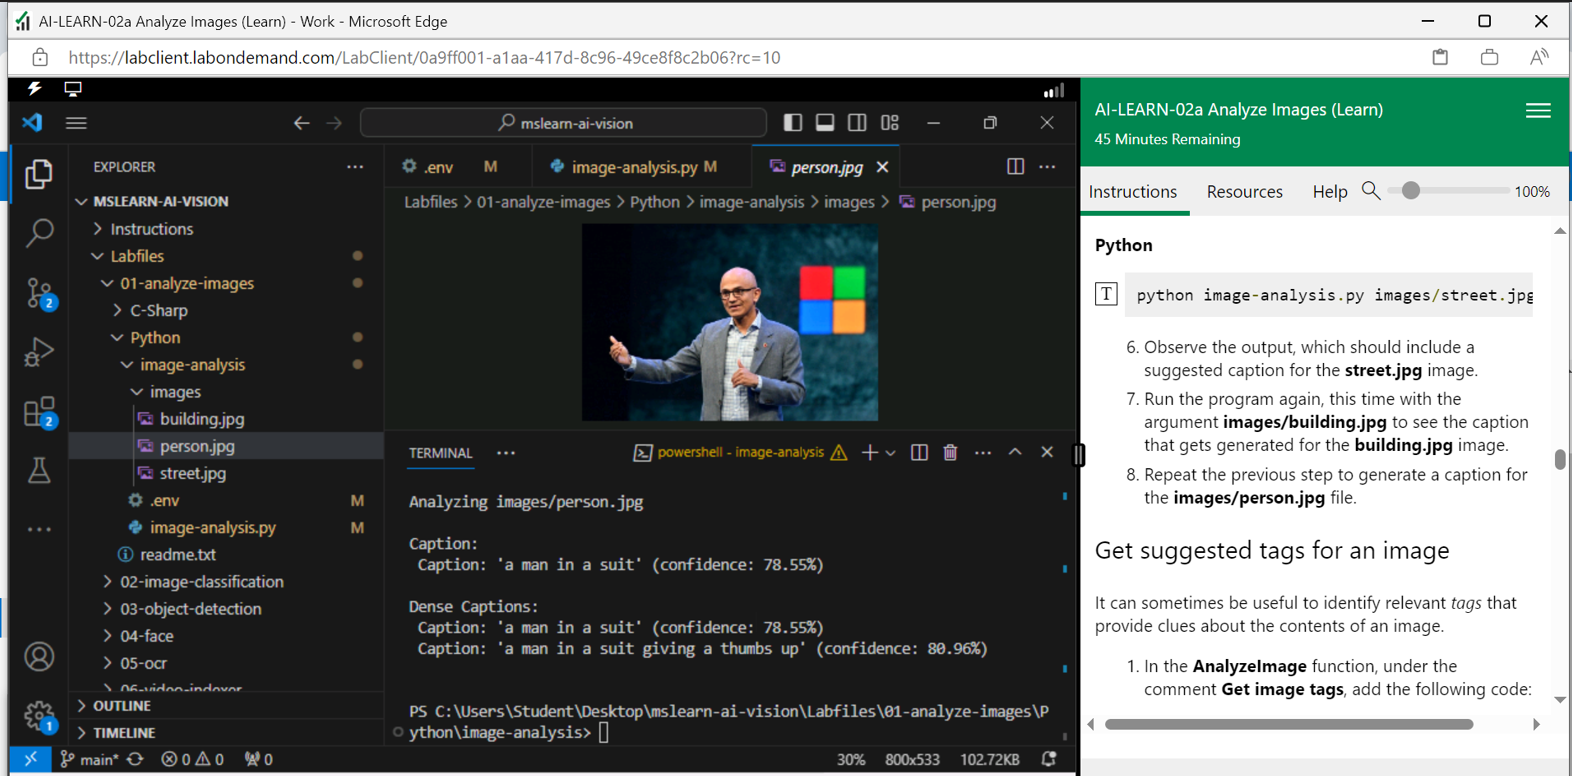The width and height of the screenshot is (1572, 776).
Task: Close the person.jpg editor tab
Action: (x=882, y=167)
